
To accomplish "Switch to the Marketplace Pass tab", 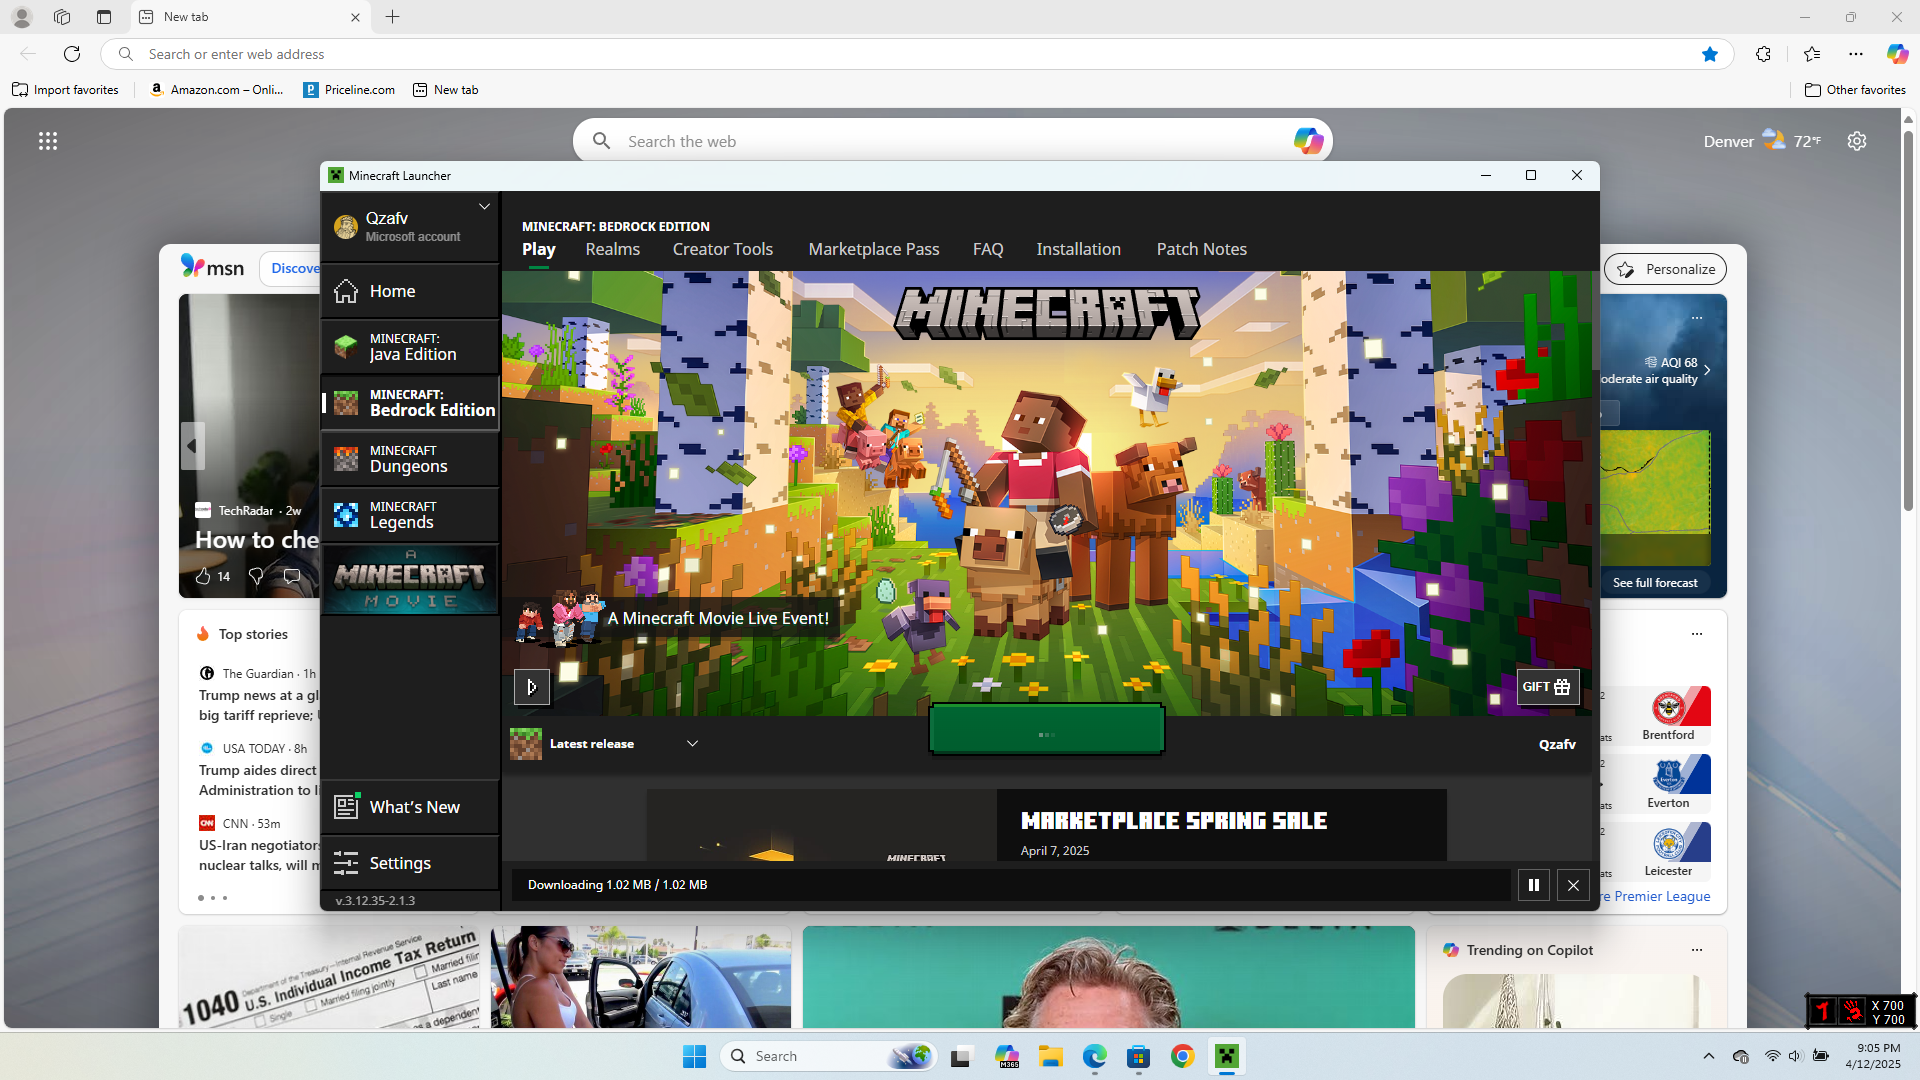I will click(x=873, y=249).
